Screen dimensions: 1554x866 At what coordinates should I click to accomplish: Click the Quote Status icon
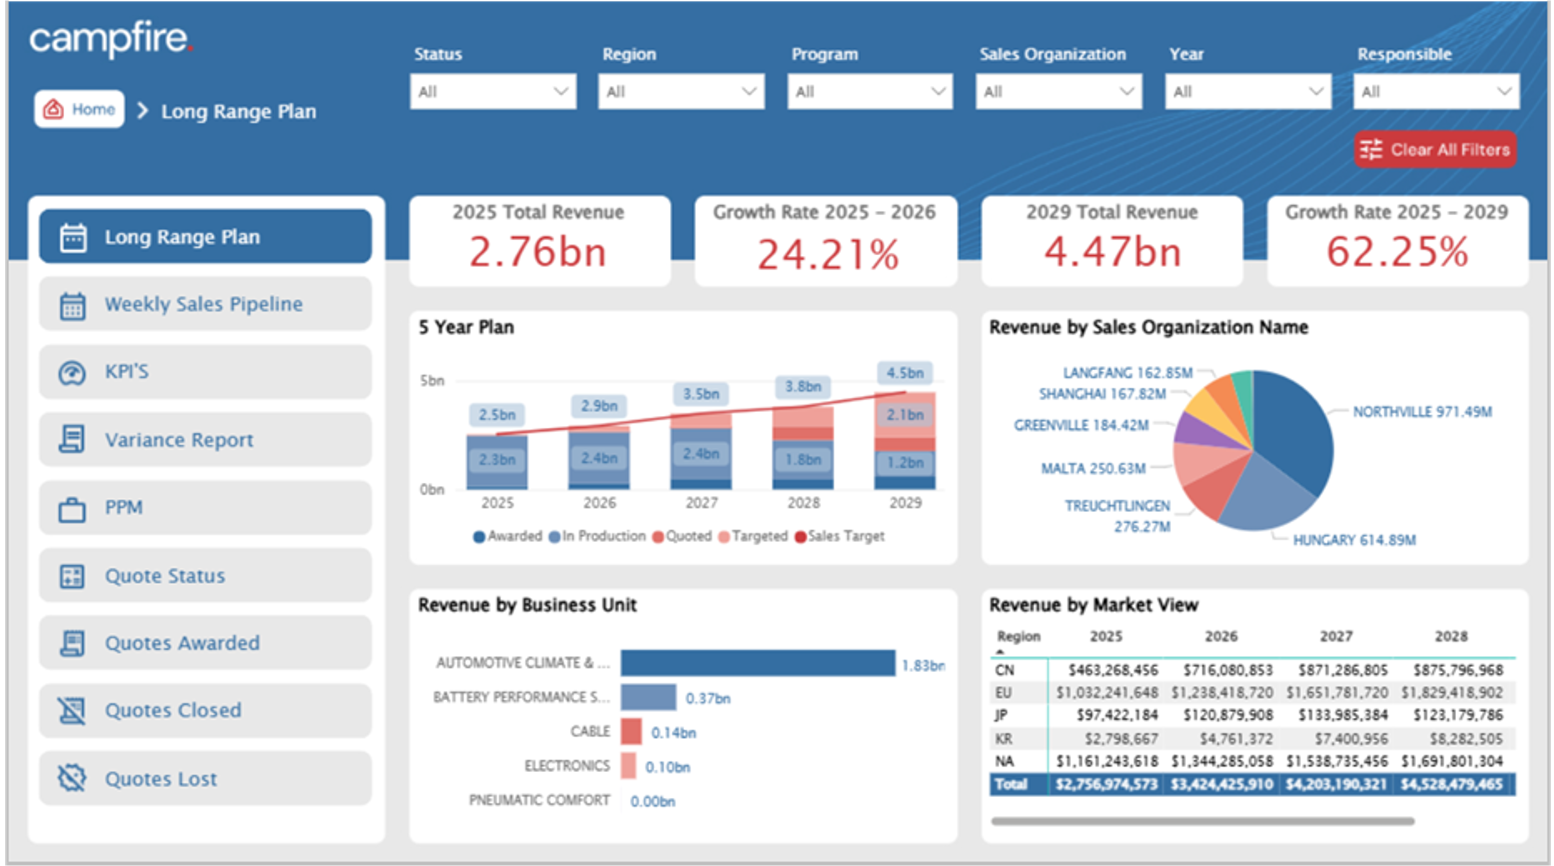point(73,576)
